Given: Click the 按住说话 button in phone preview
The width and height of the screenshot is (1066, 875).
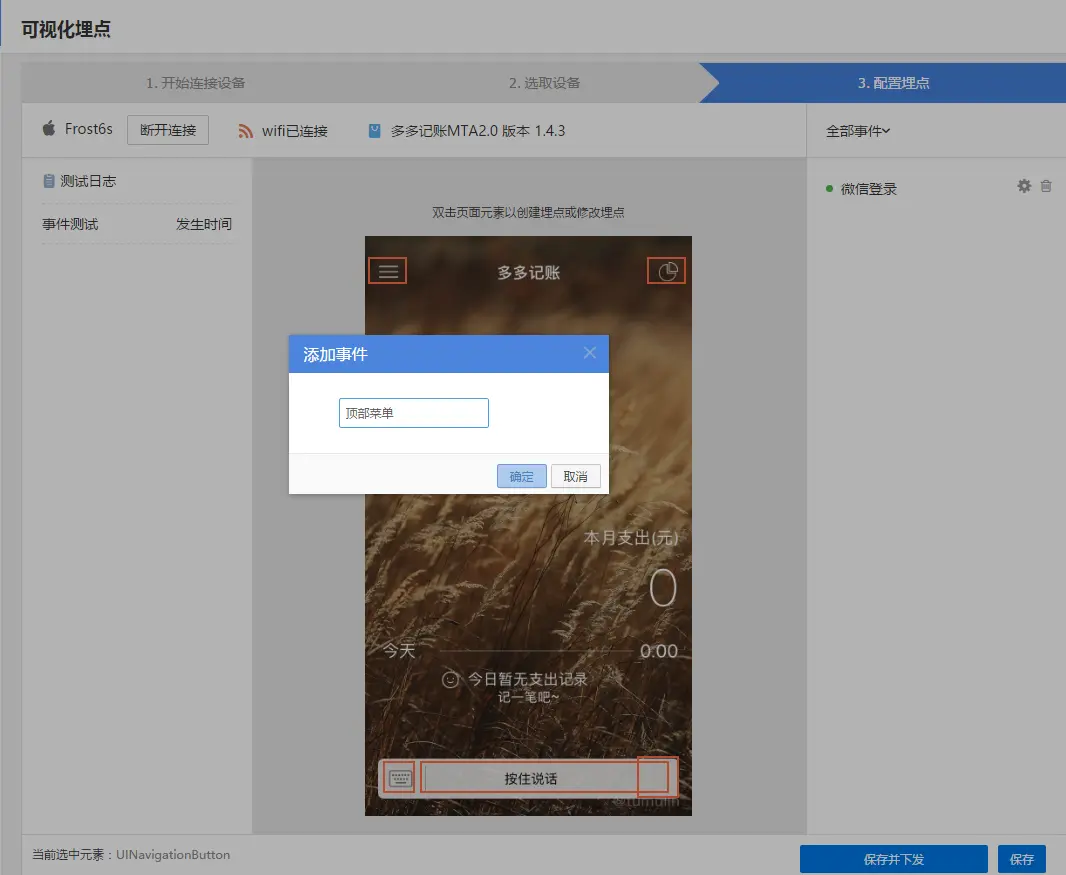Looking at the screenshot, I should coord(530,778).
